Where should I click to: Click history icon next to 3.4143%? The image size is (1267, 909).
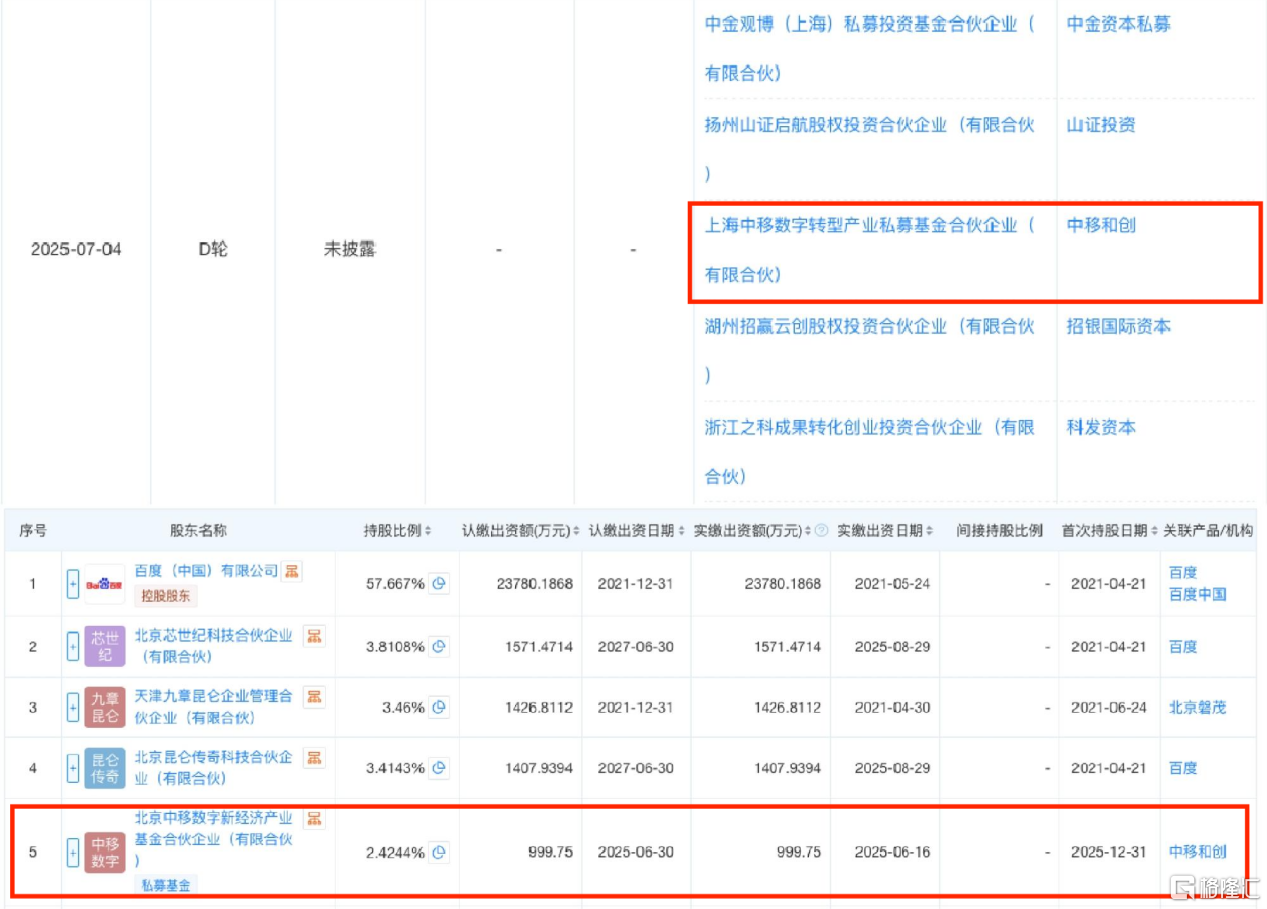[438, 768]
